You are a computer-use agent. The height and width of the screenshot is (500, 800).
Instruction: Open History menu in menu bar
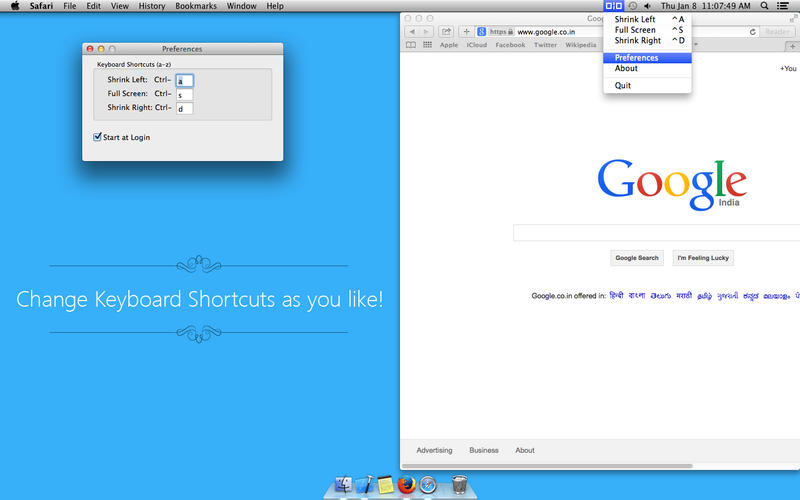[x=152, y=6]
